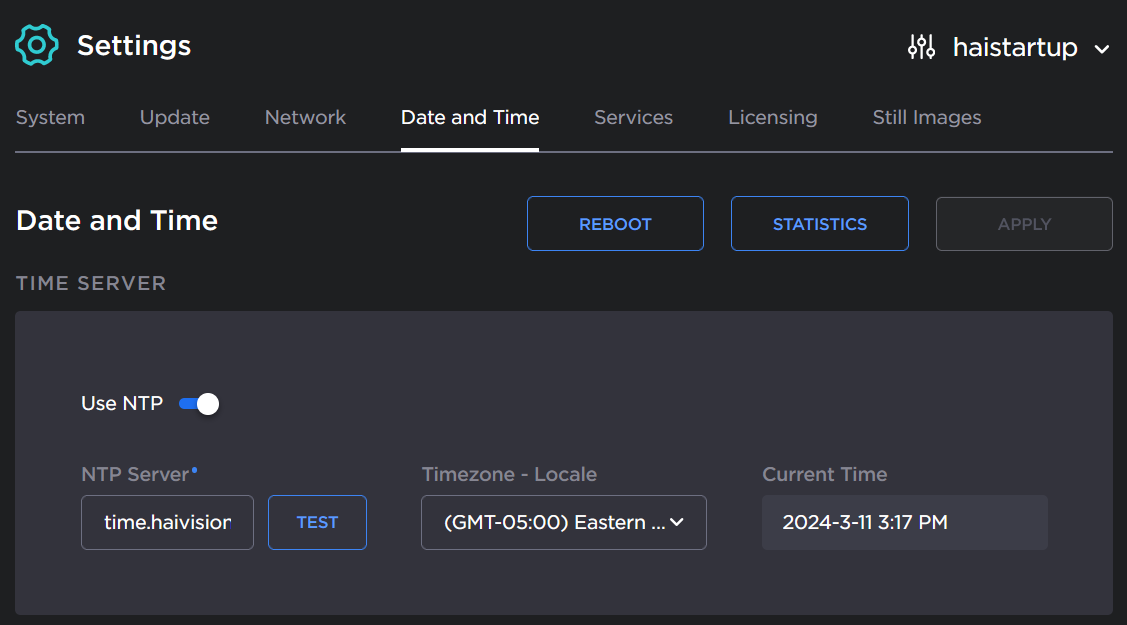The image size is (1127, 625).
Task: Click the Current Time display field
Action: pos(904,522)
